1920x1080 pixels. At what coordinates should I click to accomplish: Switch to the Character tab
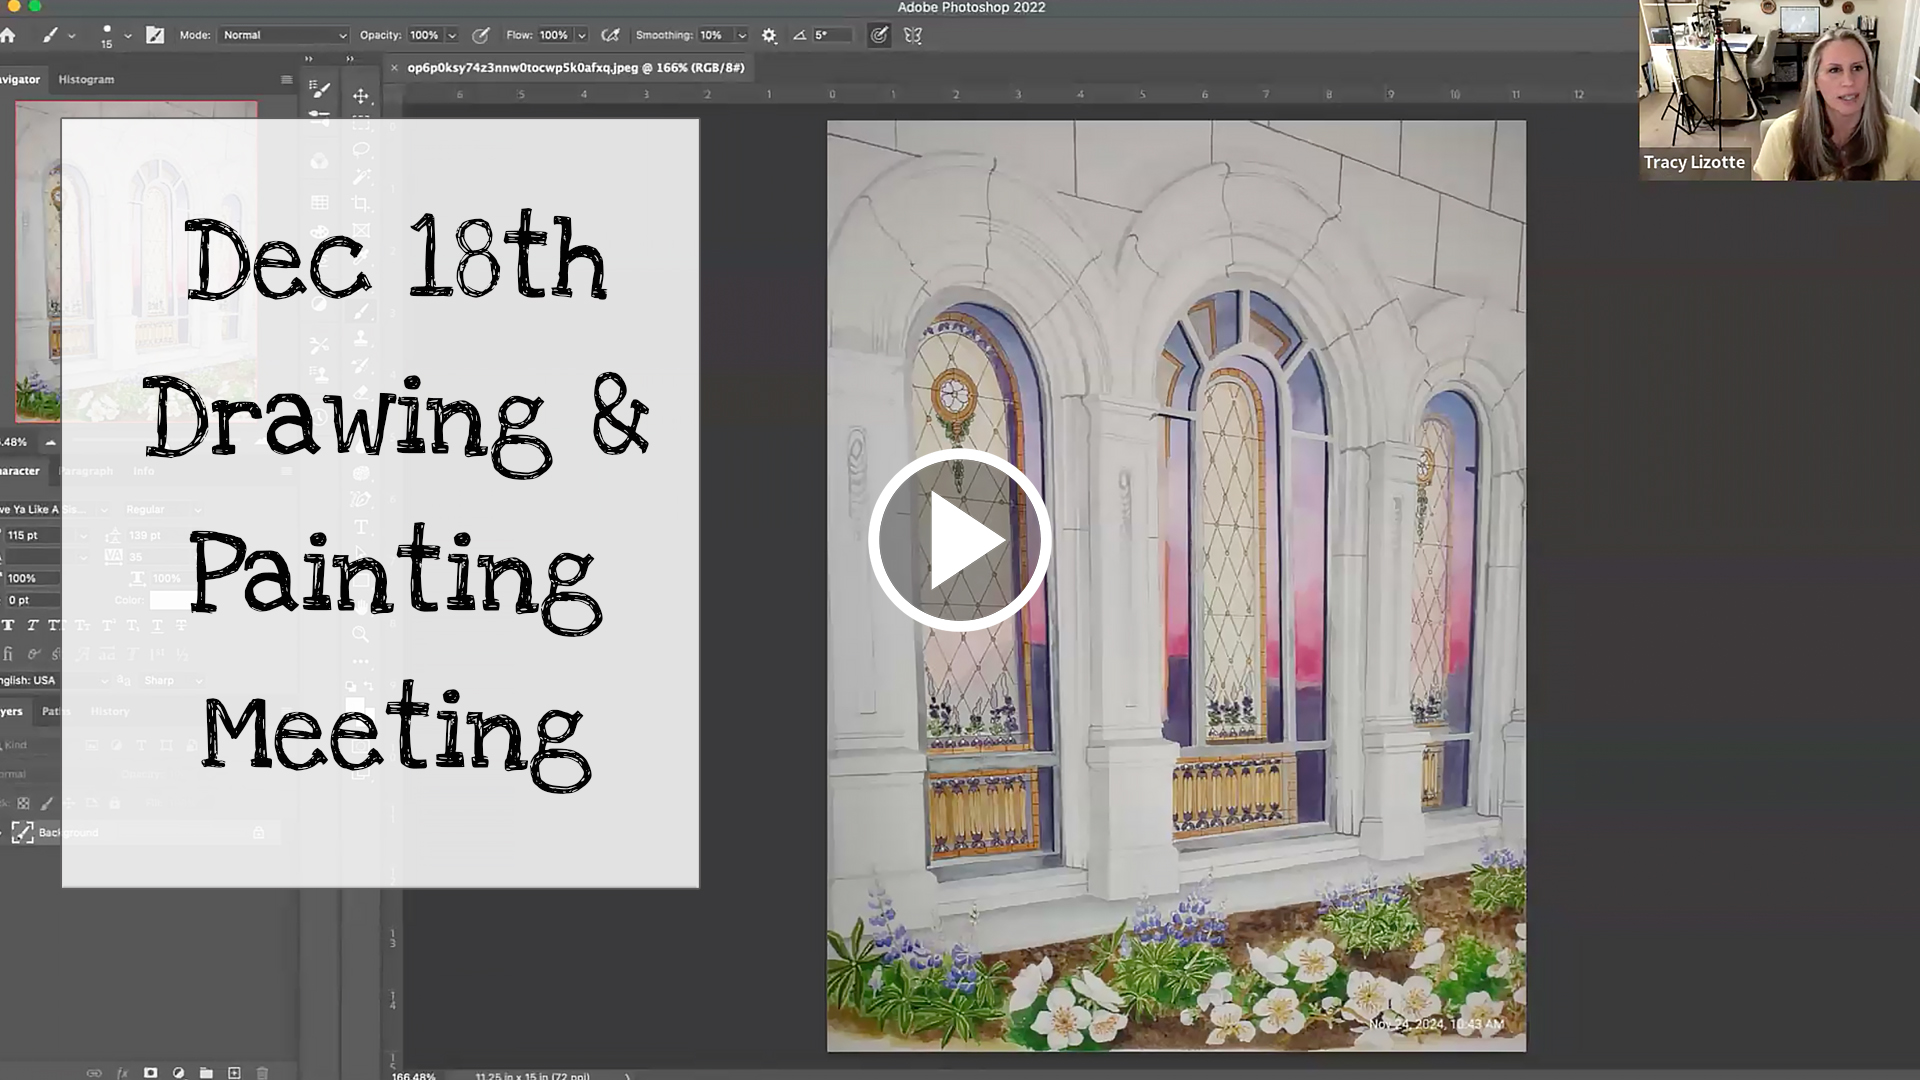pyautogui.click(x=20, y=471)
